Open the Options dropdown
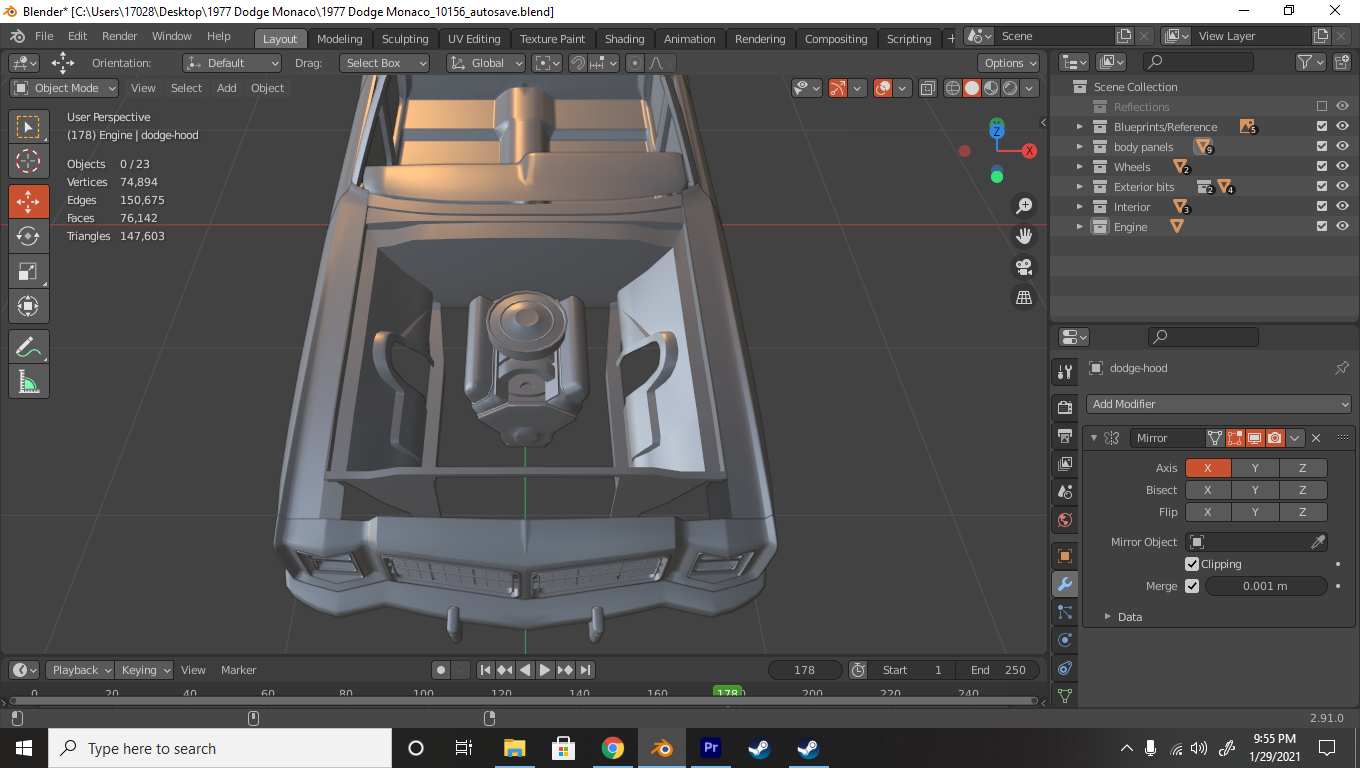This screenshot has height=768, width=1360. [1009, 63]
